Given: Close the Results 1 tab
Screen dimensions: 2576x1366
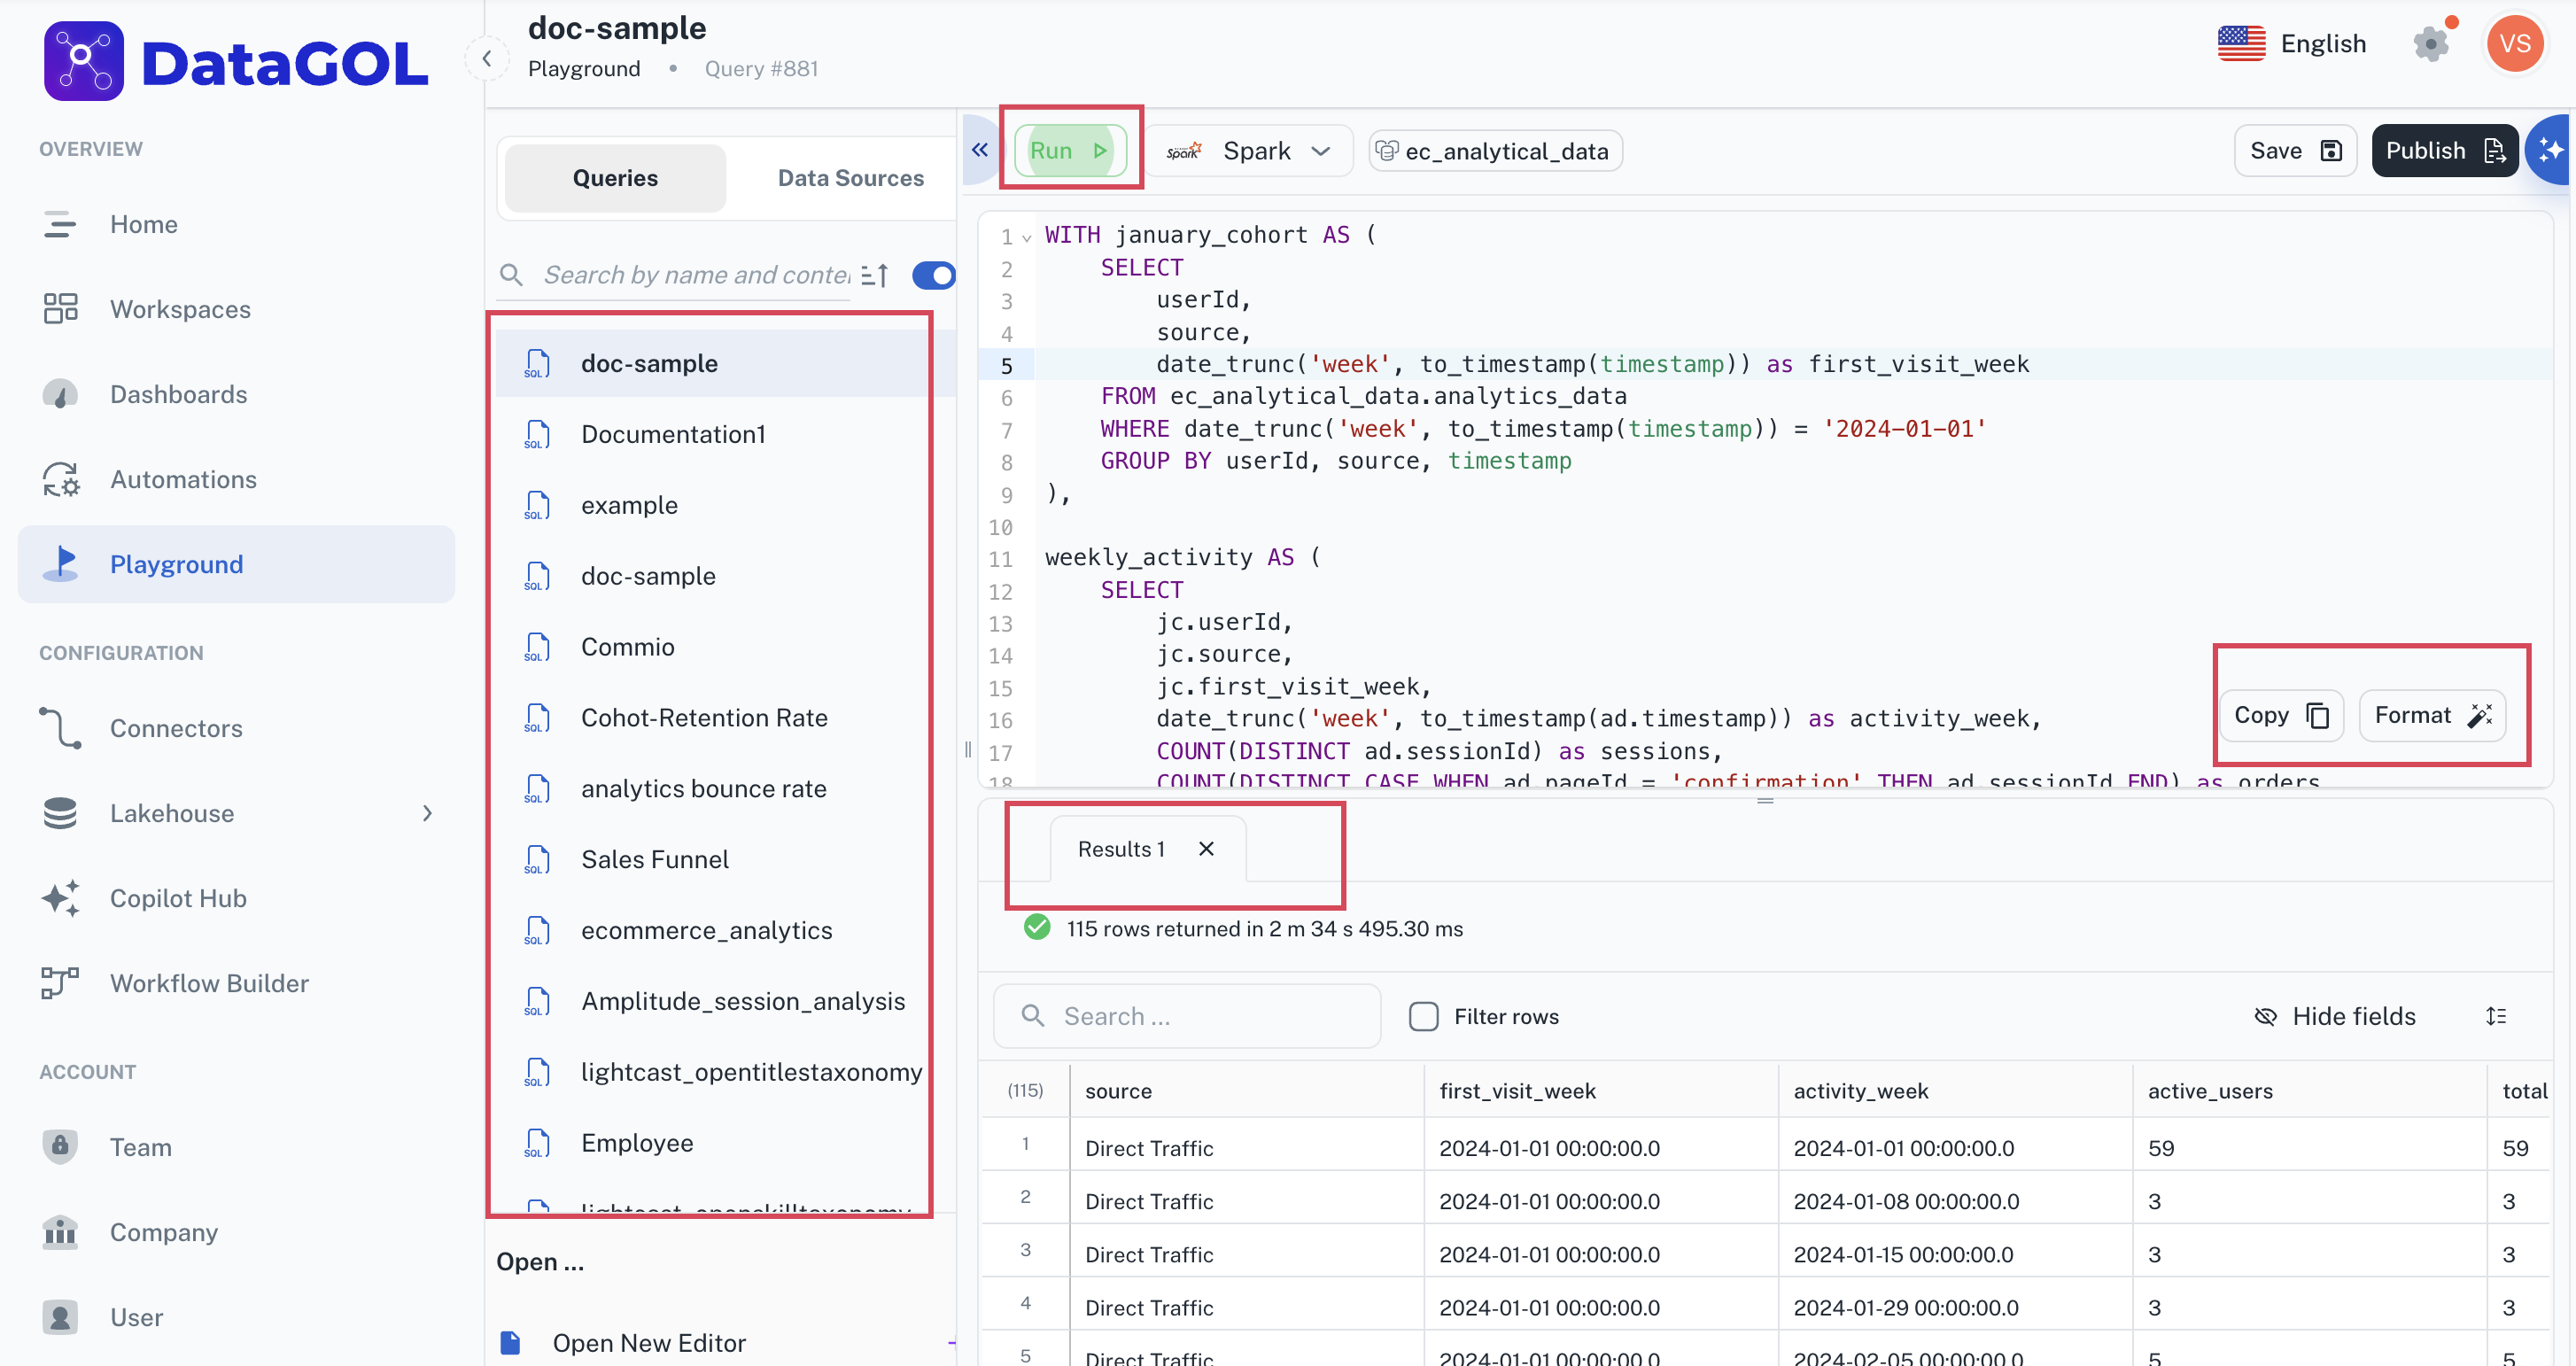Looking at the screenshot, I should [1207, 849].
